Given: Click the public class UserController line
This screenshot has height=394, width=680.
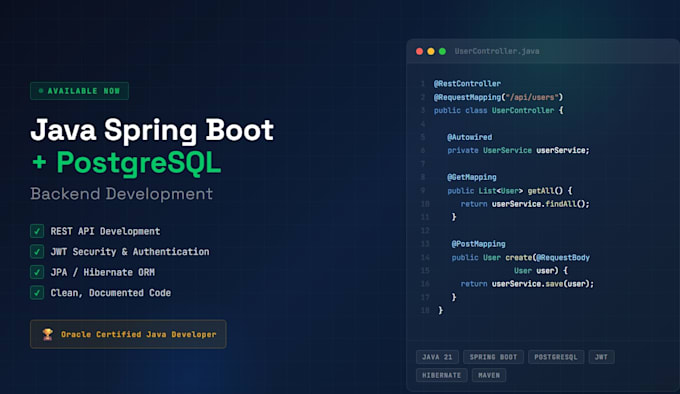Looking at the screenshot, I should click(x=498, y=111).
